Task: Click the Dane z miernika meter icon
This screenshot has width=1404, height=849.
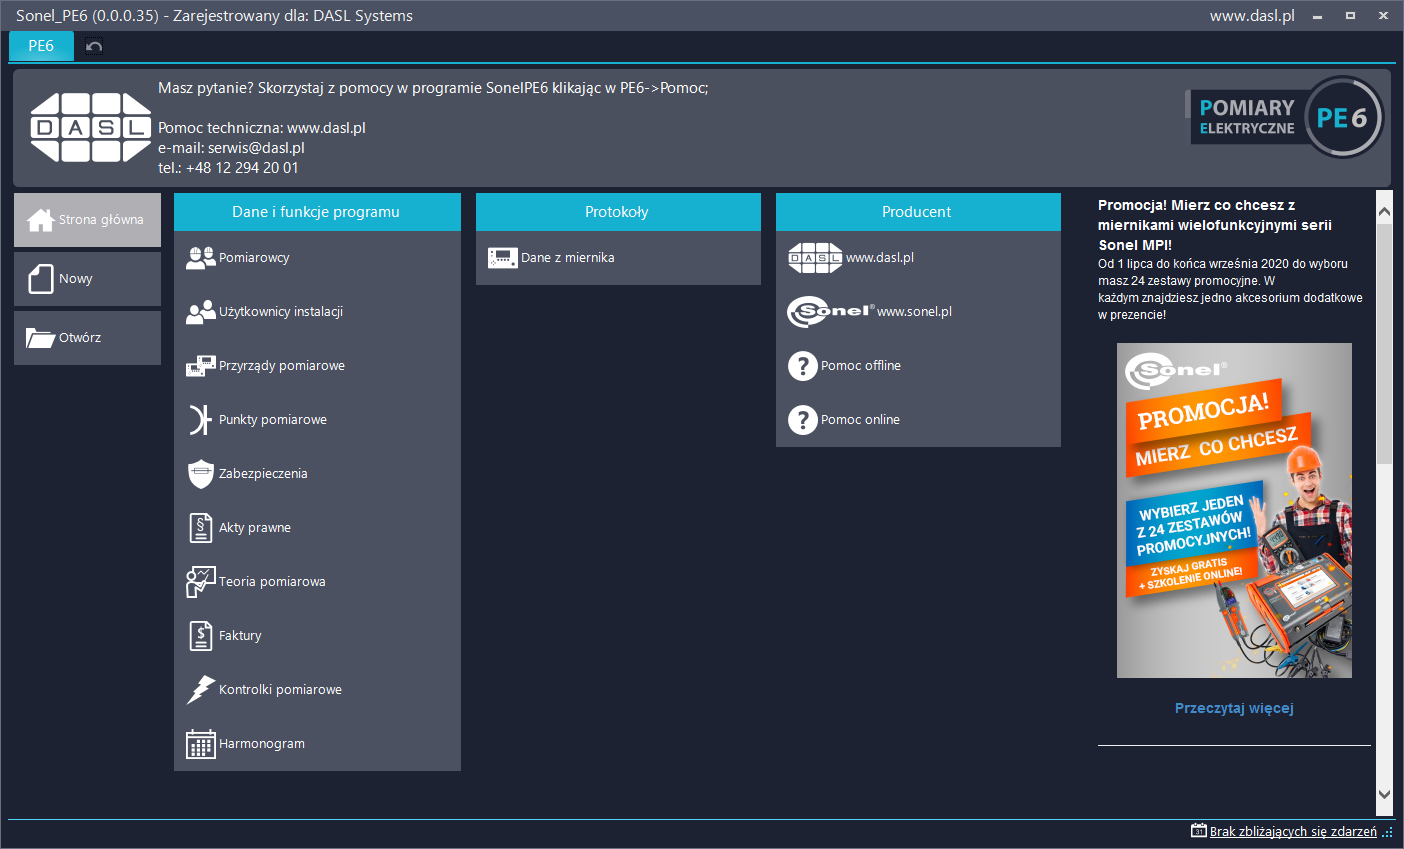Action: (502, 258)
